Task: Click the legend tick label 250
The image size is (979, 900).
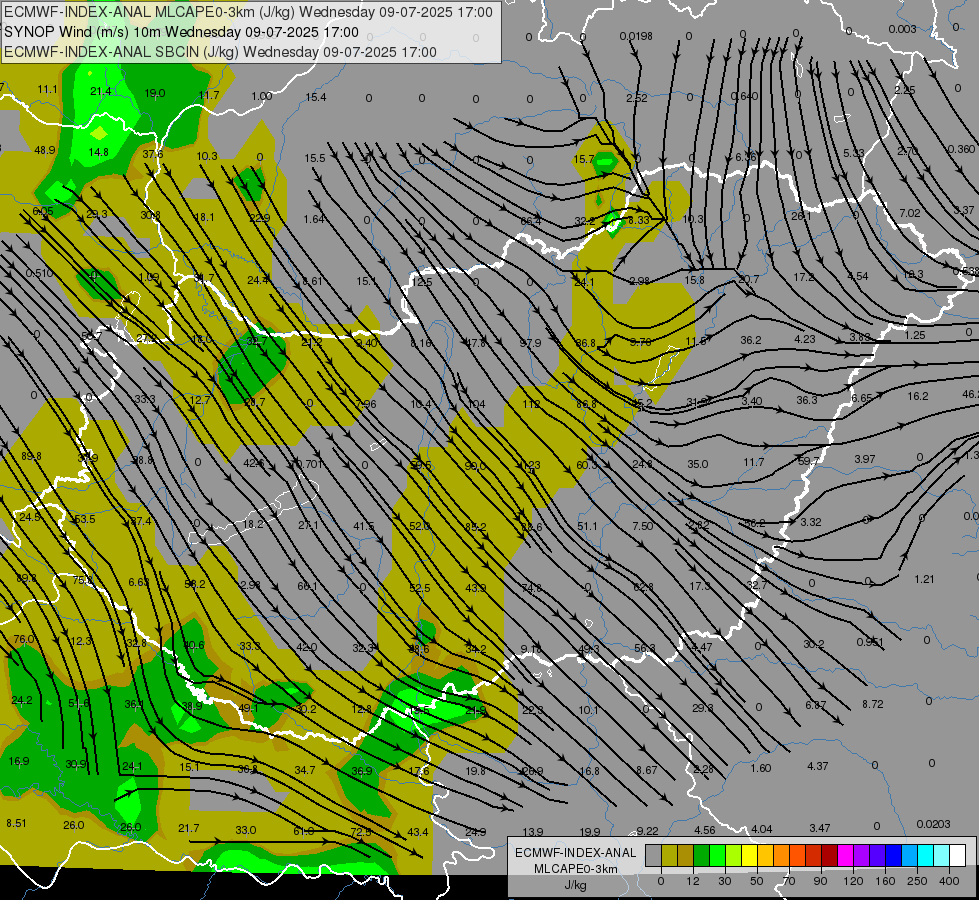Action: click(917, 881)
